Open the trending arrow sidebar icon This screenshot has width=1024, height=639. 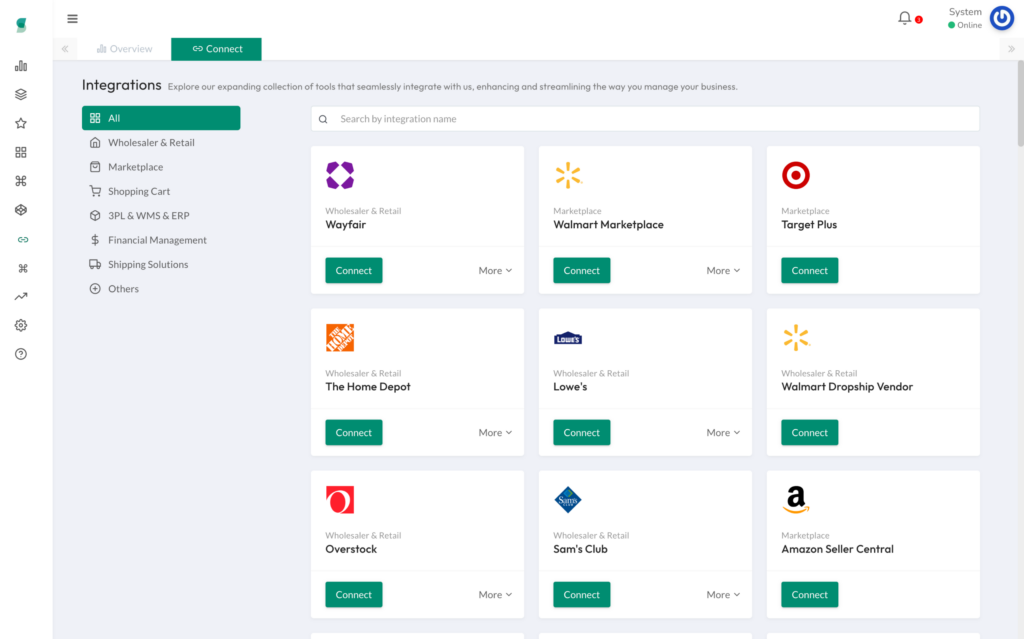pos(21,297)
